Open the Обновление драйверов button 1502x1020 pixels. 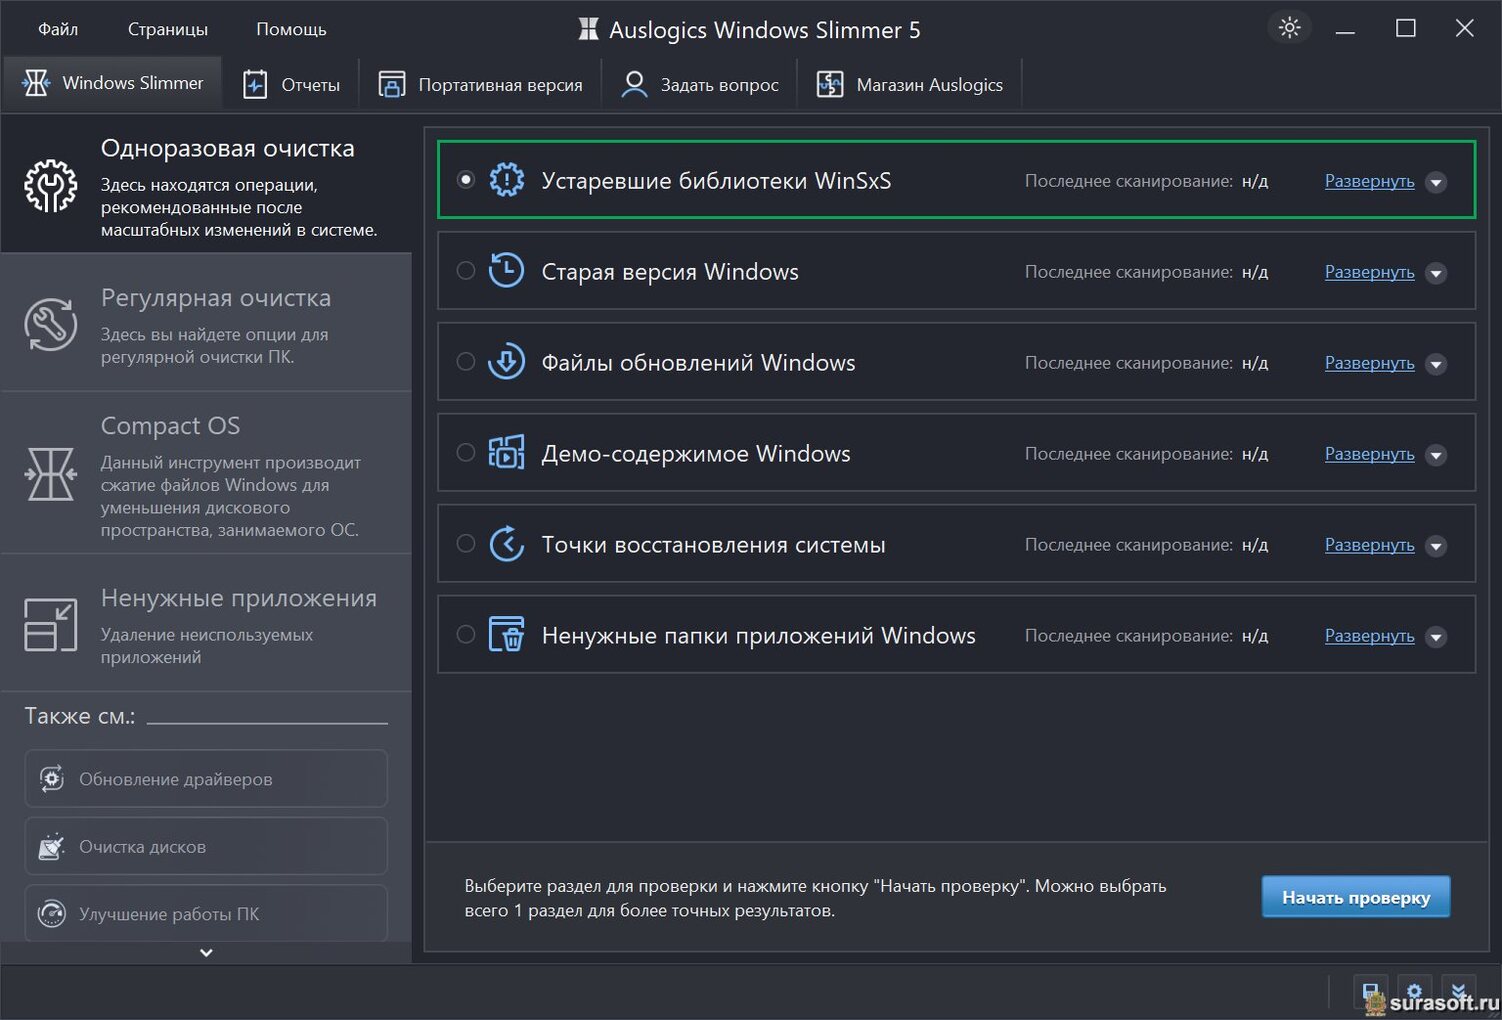click(x=206, y=778)
